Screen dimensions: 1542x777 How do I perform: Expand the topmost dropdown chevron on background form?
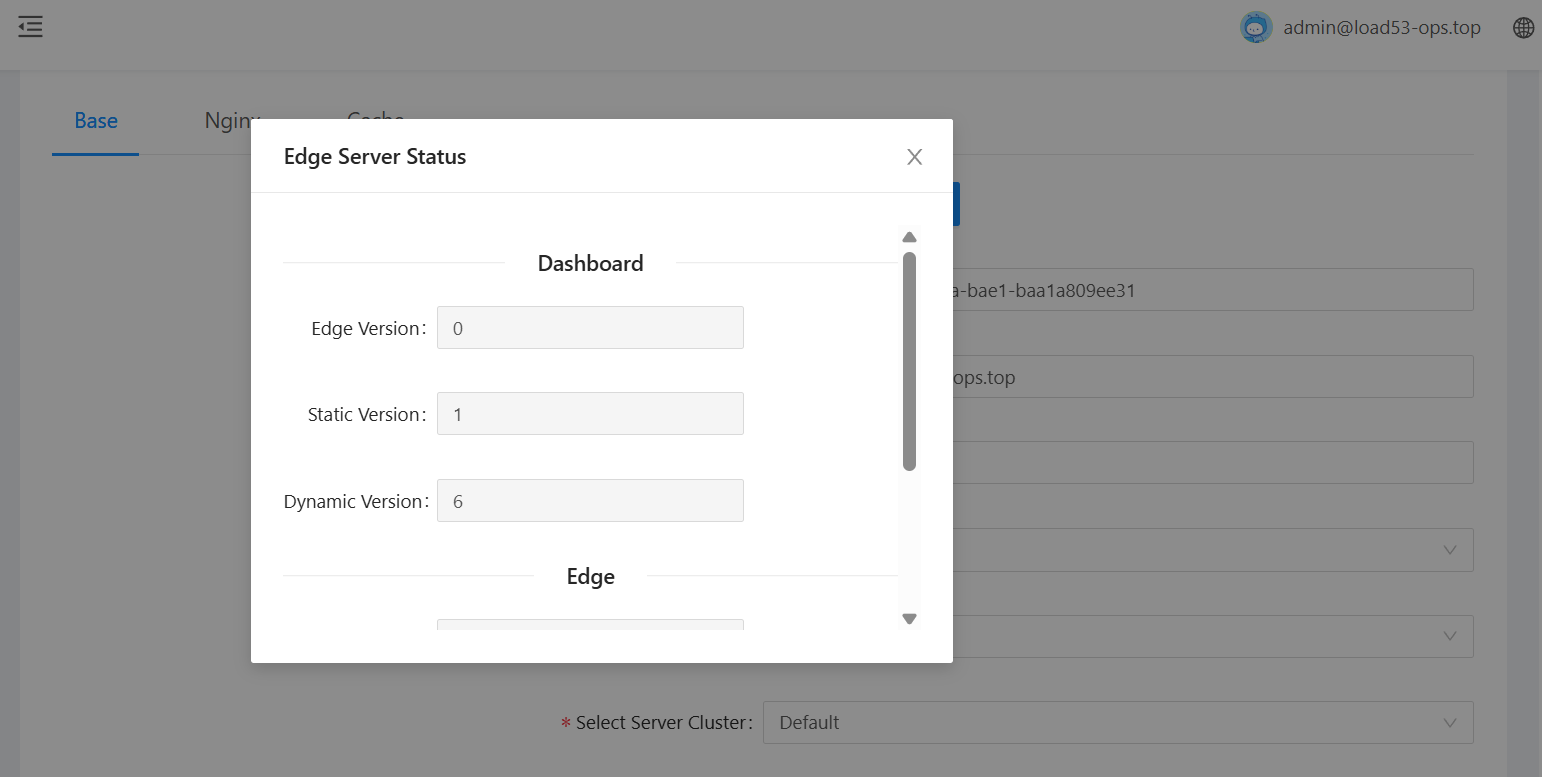1449,550
